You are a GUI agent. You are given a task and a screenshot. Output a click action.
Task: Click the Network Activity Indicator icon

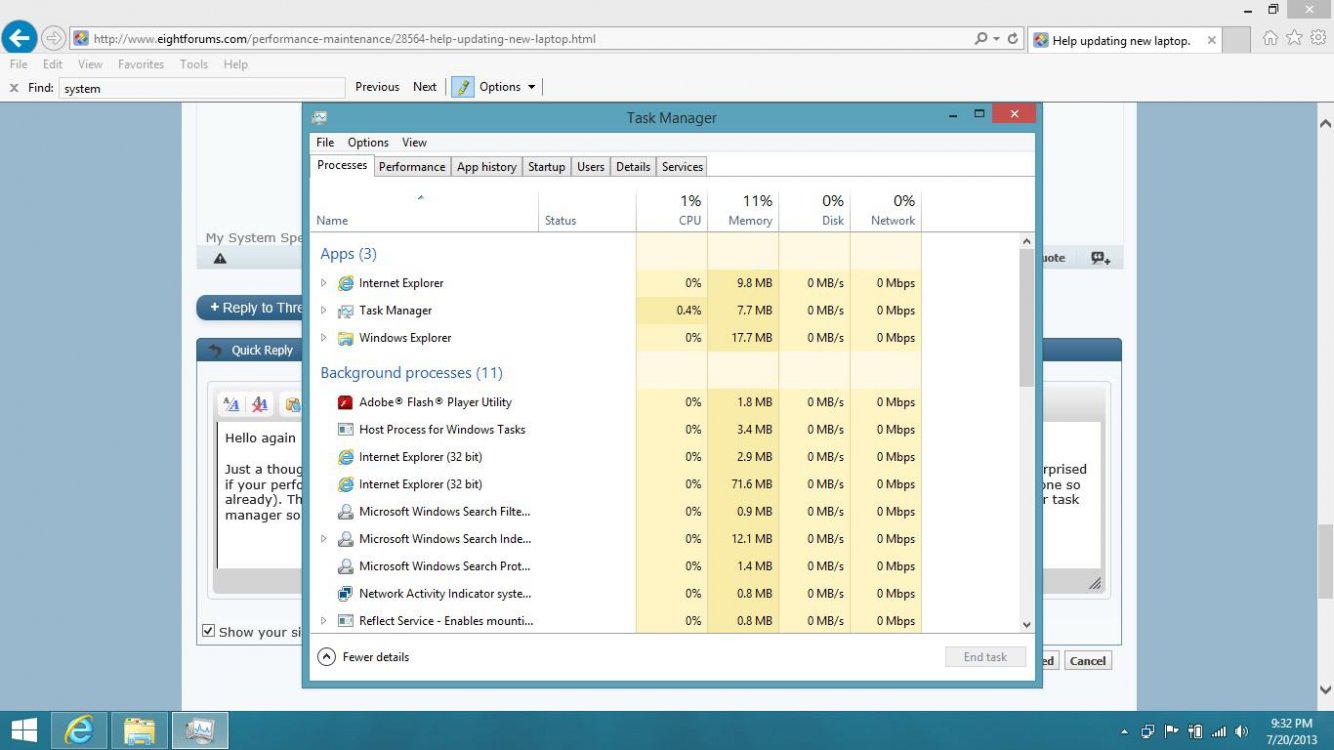(x=345, y=593)
